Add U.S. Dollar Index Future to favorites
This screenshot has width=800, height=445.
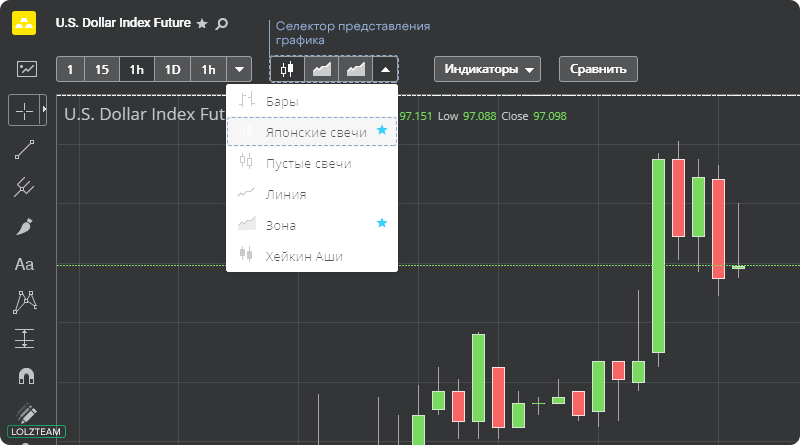pos(202,23)
